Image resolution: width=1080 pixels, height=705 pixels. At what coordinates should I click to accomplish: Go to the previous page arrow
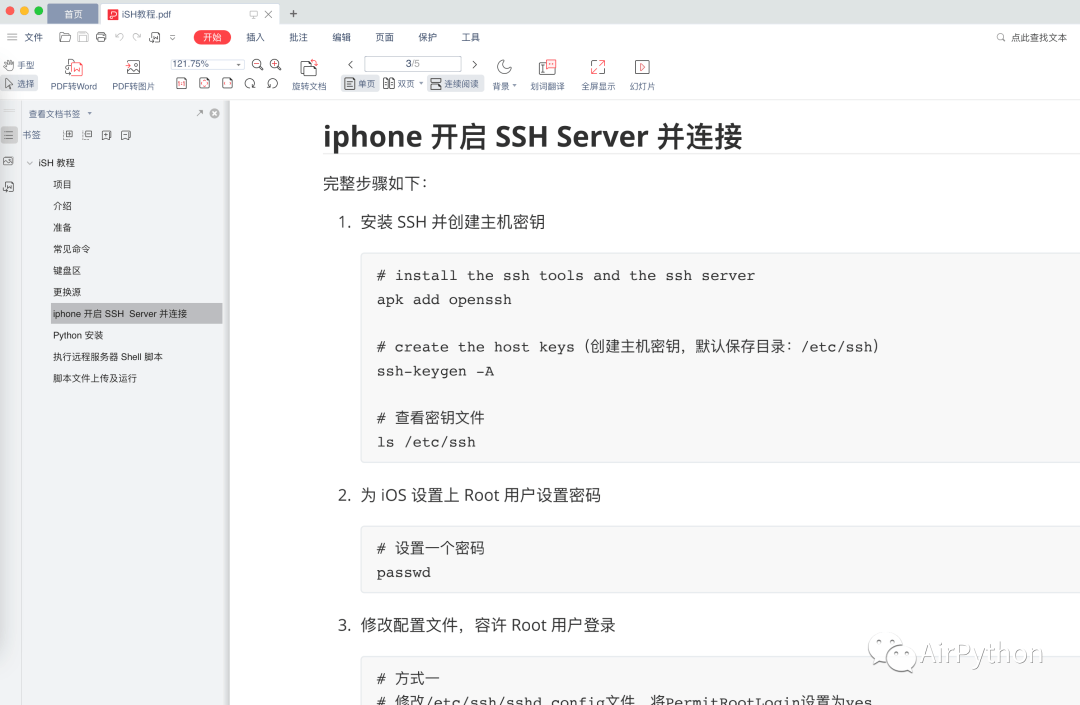[x=351, y=64]
